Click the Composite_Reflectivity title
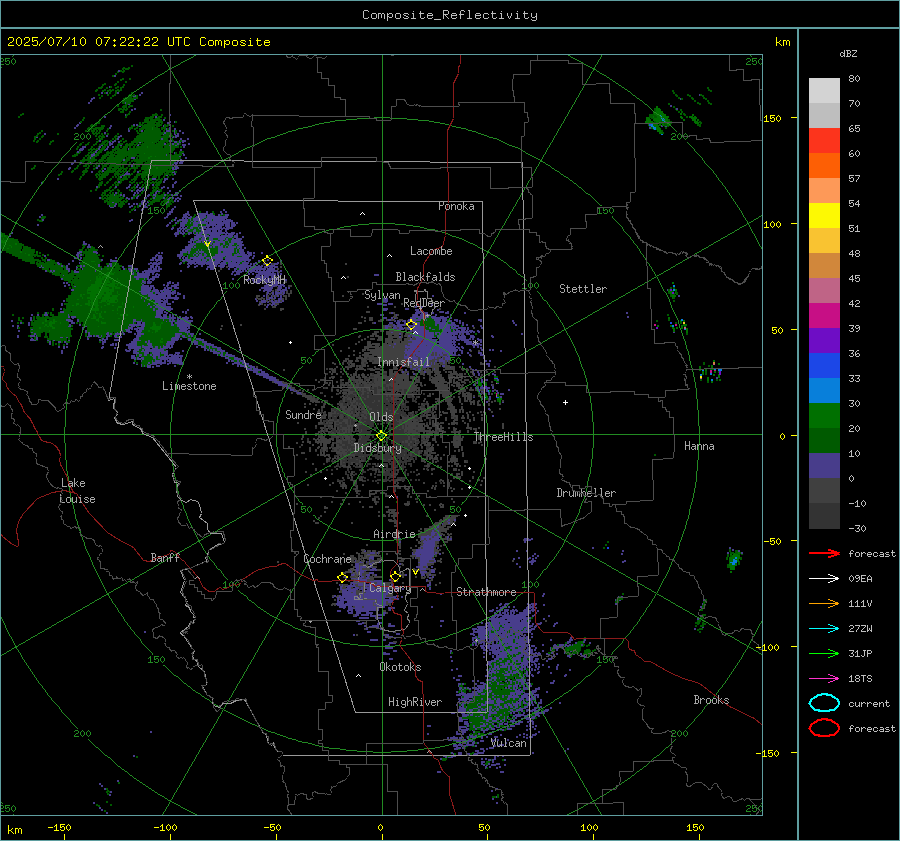 tap(450, 15)
